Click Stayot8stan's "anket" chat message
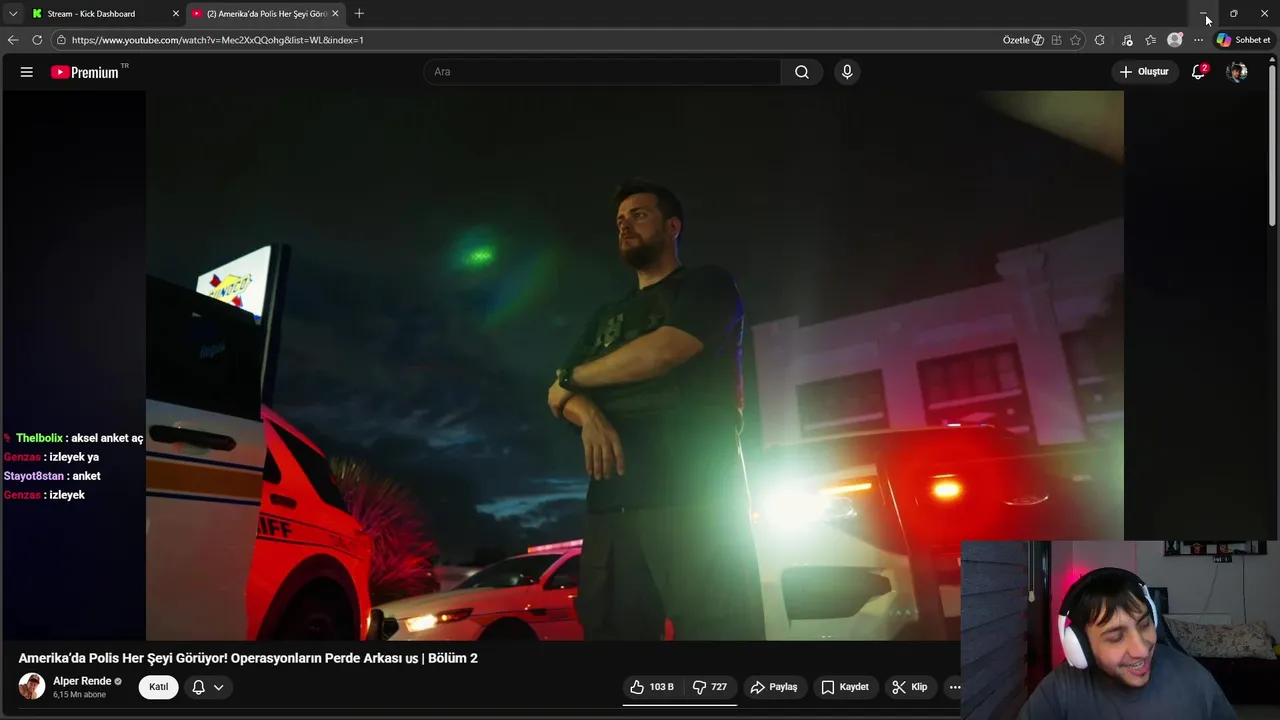The width and height of the screenshot is (1280, 720). tap(87, 476)
